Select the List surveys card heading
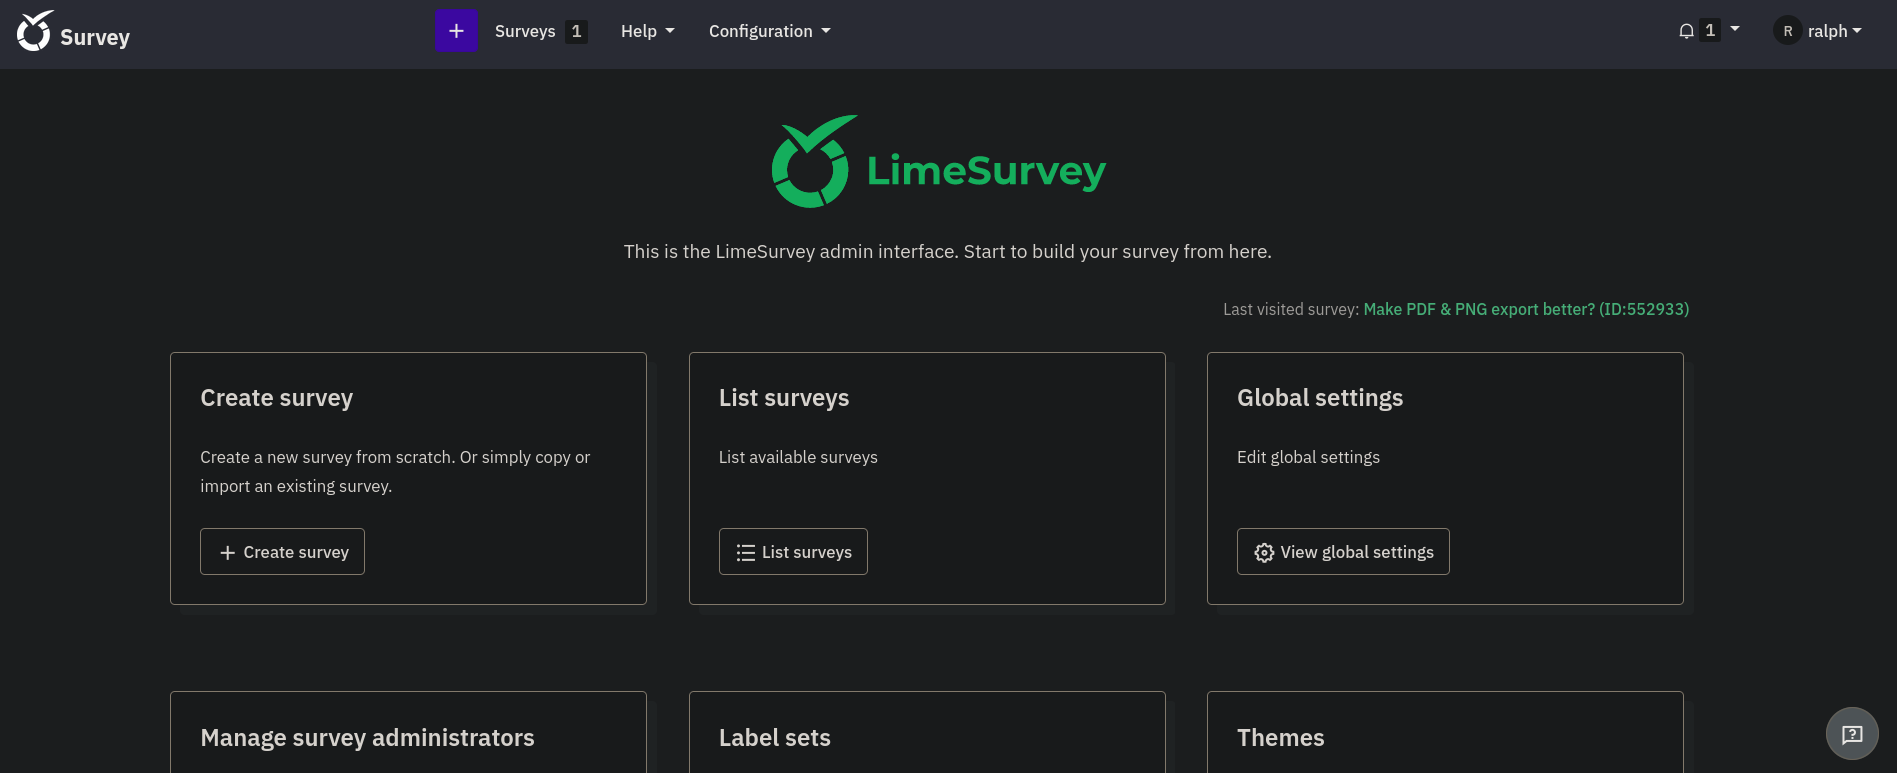 pos(784,398)
